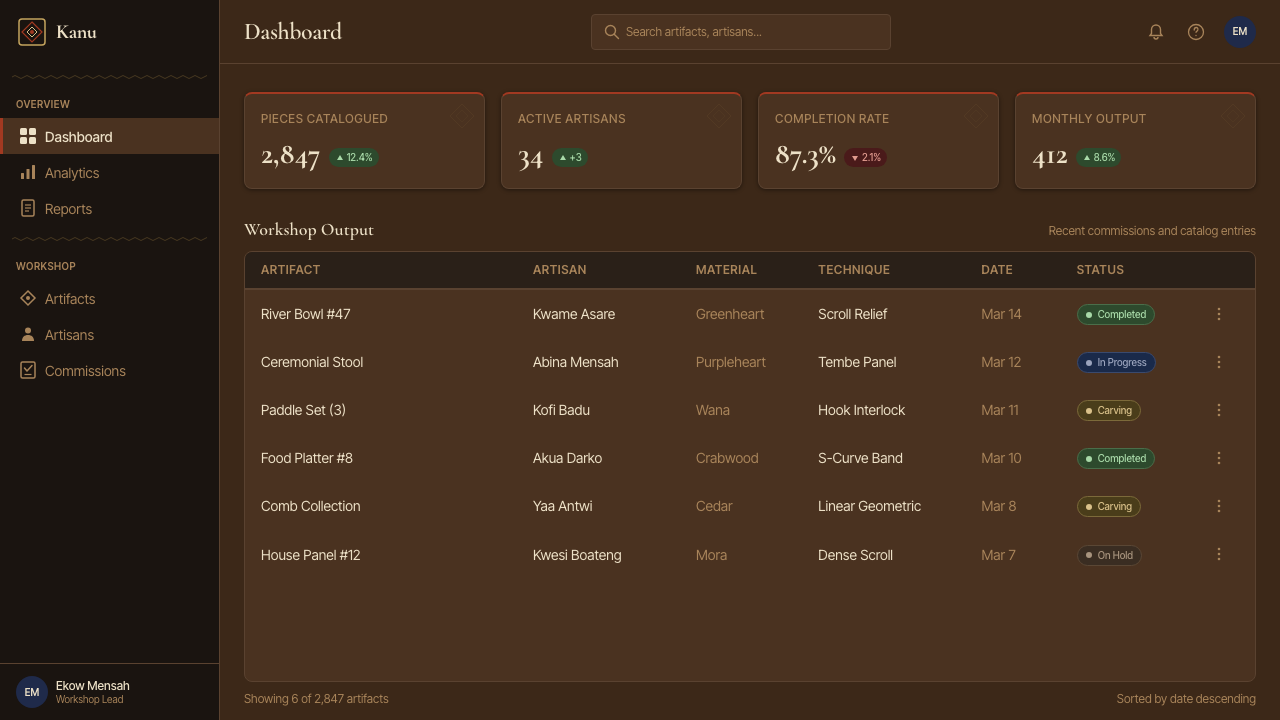Open row menu for Food Platter #8

pyautogui.click(x=1219, y=458)
